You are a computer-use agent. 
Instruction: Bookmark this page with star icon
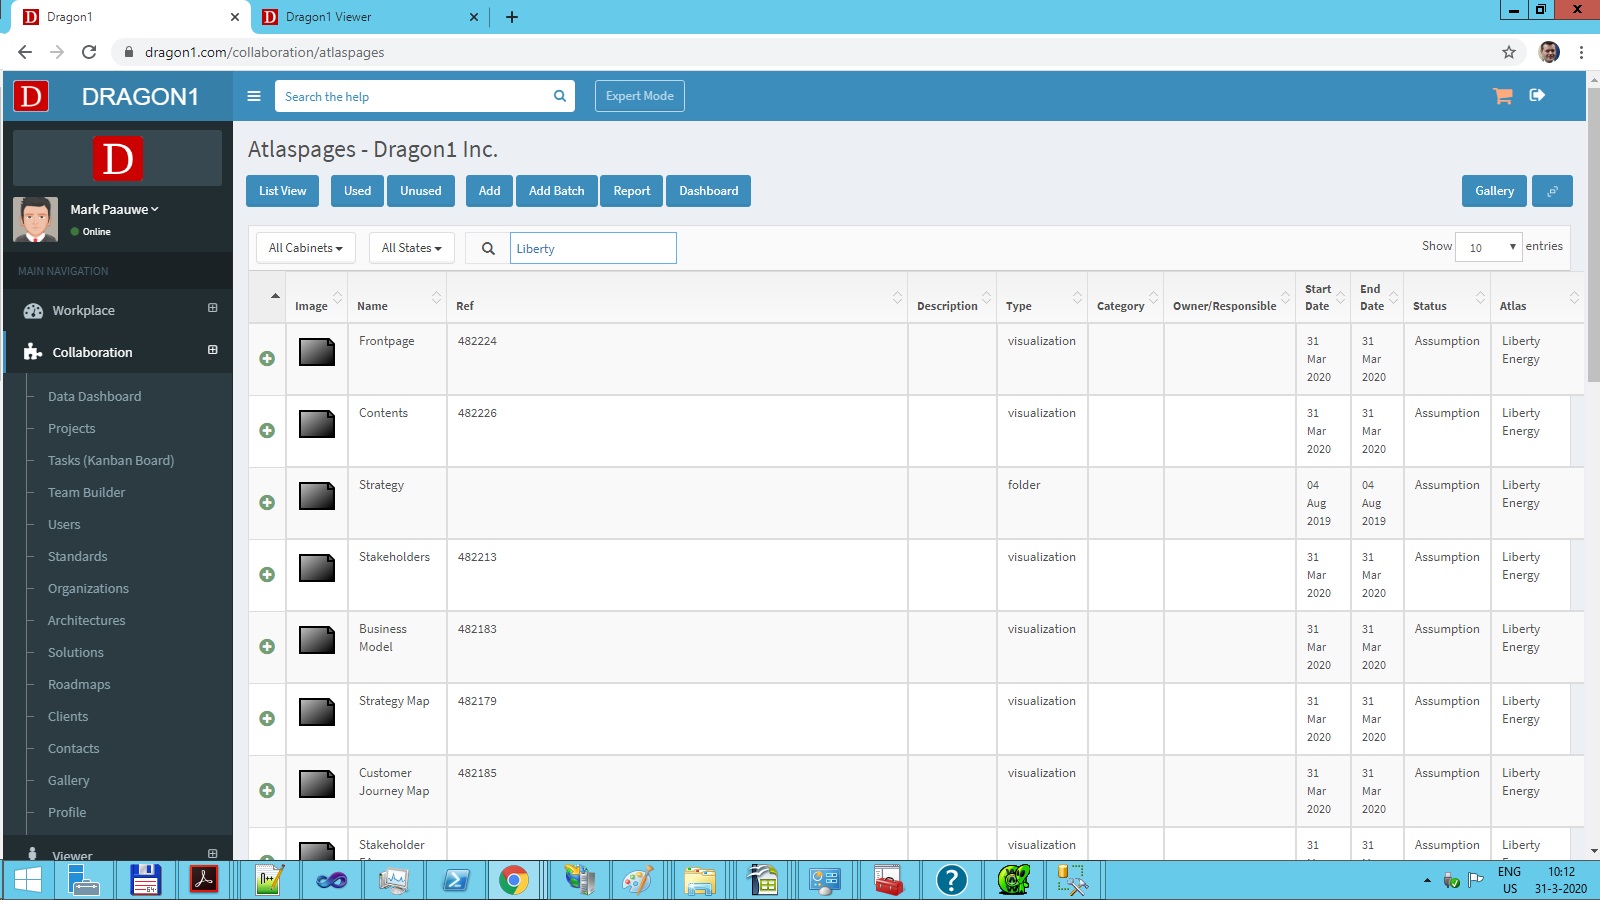tap(1509, 52)
